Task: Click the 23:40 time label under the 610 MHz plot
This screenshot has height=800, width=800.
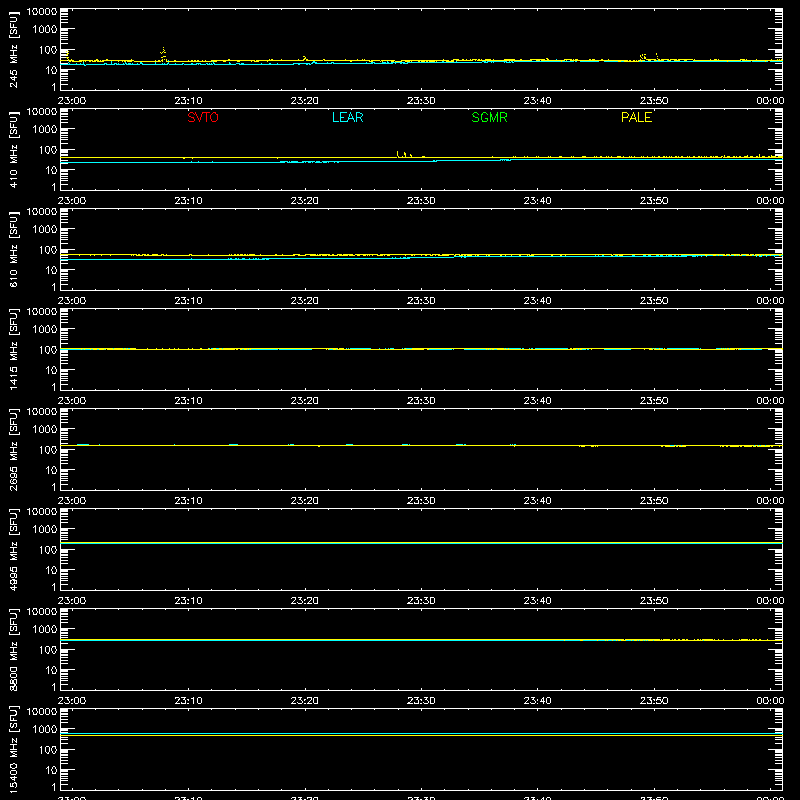Action: click(x=537, y=301)
